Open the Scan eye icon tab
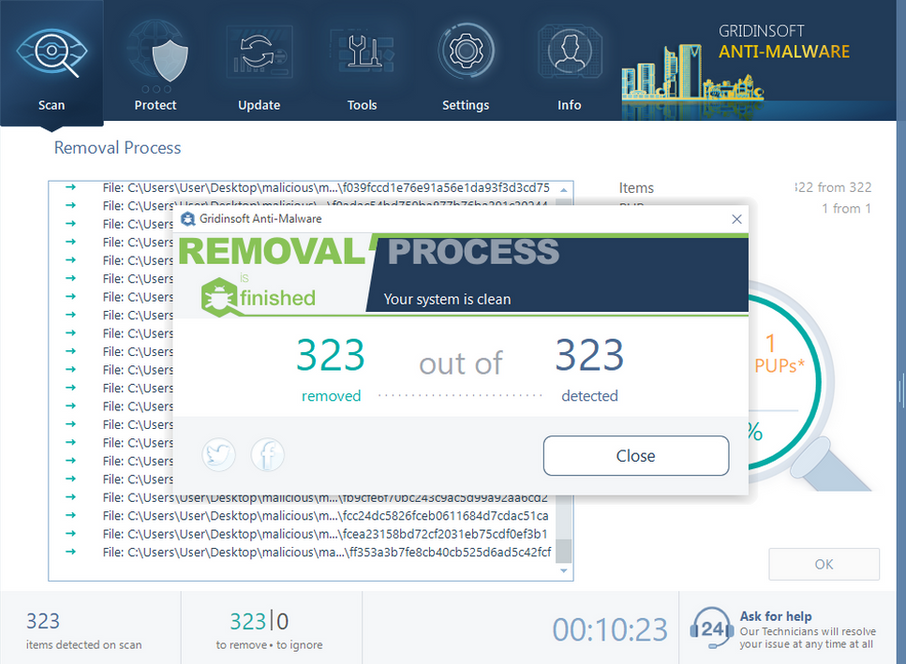The image size is (906, 664). pyautogui.click(x=51, y=62)
